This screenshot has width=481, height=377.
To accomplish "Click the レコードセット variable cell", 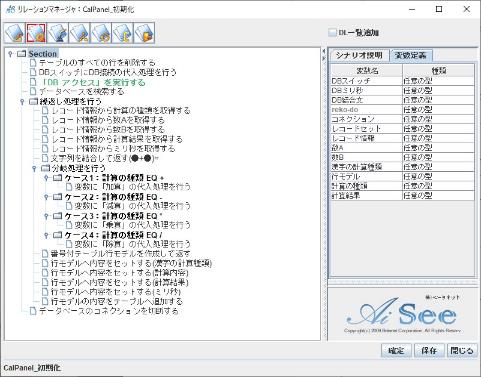I will (367, 129).
